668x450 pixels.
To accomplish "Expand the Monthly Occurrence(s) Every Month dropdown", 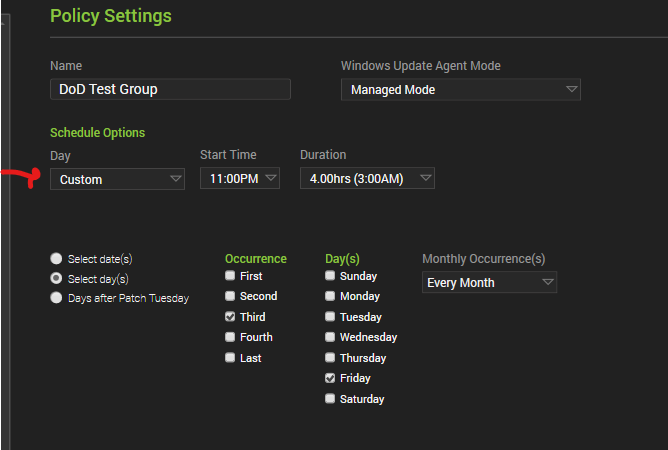I will click(489, 283).
